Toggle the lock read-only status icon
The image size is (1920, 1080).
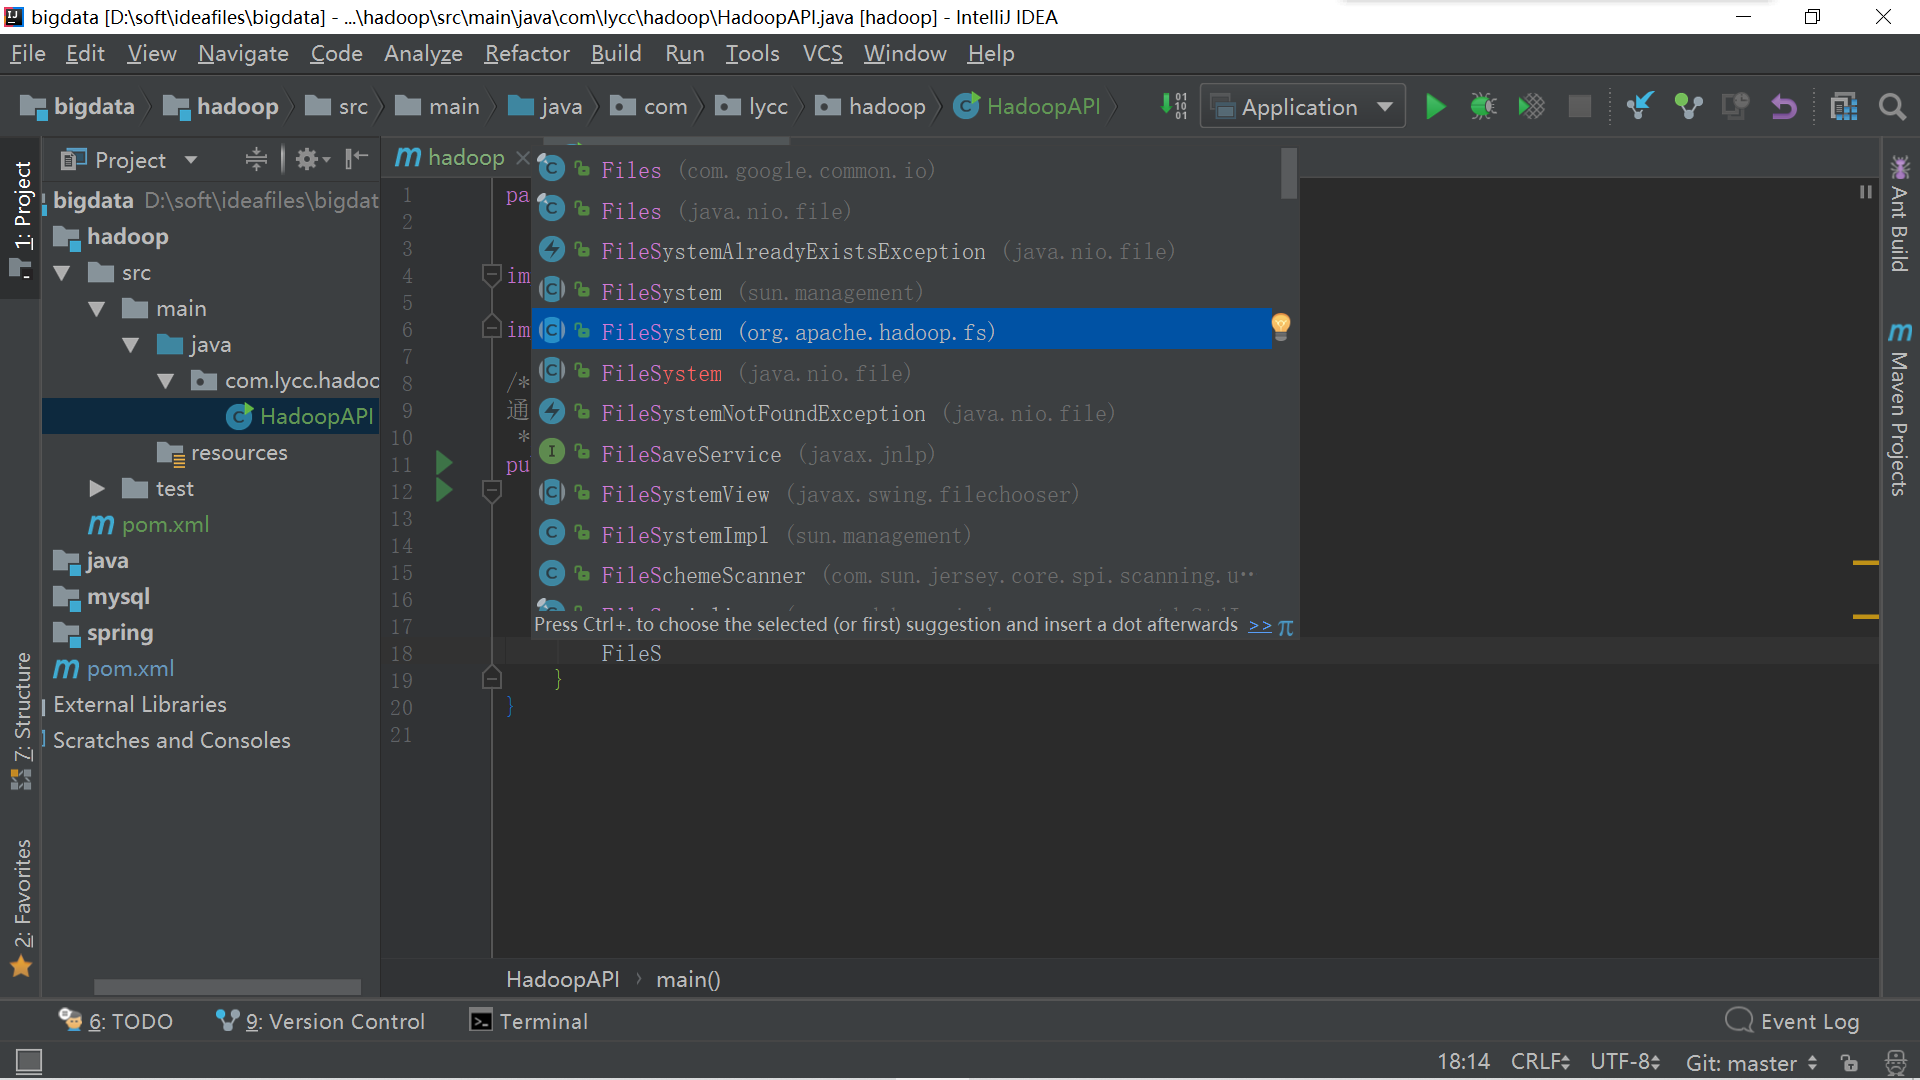click(x=1849, y=1063)
